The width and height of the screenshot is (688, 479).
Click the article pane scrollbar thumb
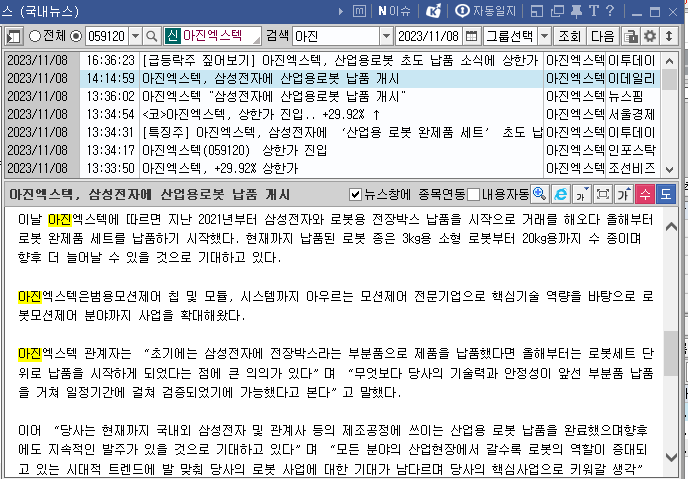[x=671, y=354]
